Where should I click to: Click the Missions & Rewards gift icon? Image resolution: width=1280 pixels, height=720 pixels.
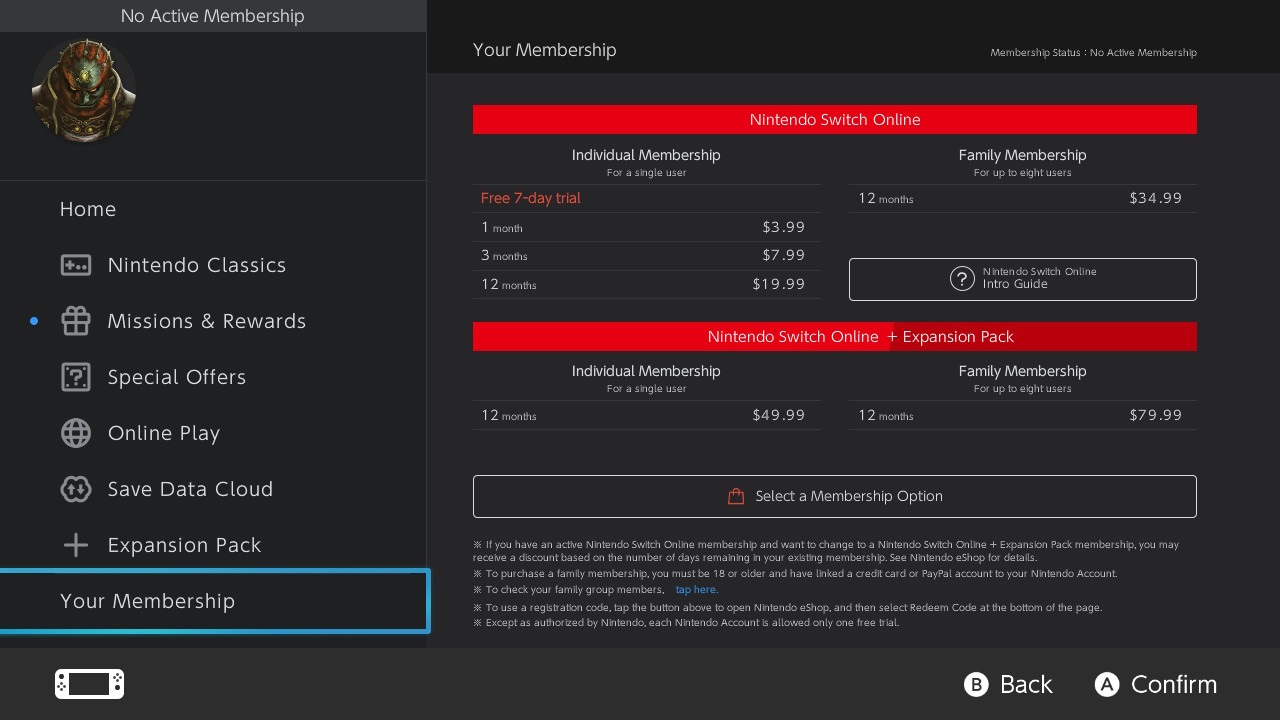(76, 321)
